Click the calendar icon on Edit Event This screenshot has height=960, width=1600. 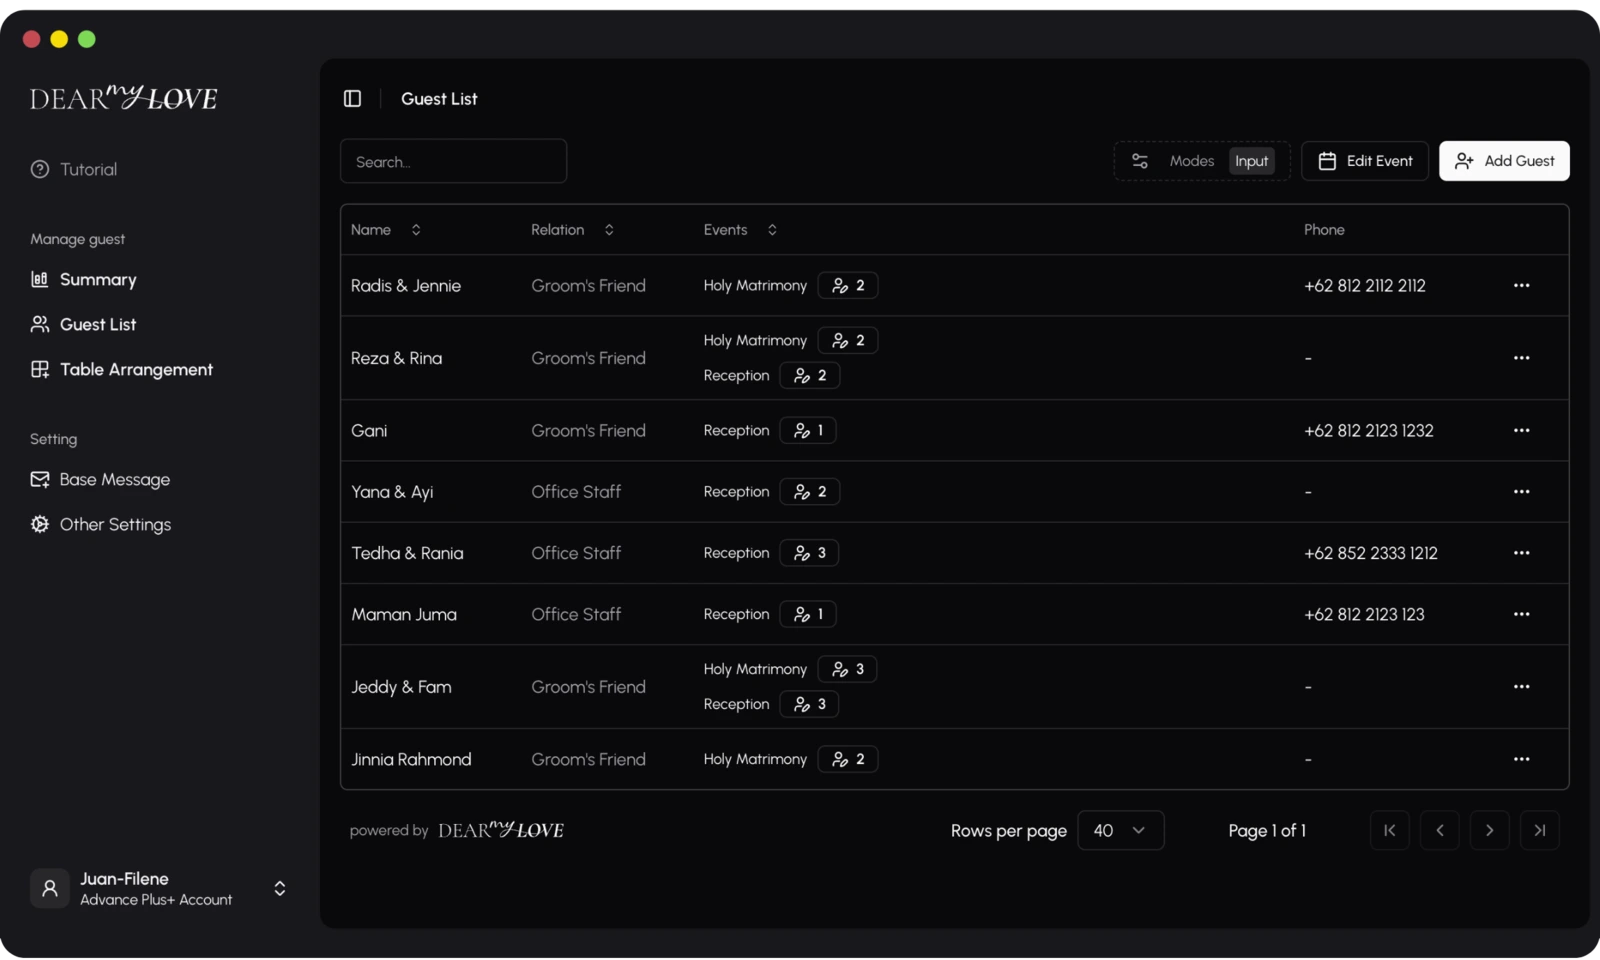(x=1326, y=160)
